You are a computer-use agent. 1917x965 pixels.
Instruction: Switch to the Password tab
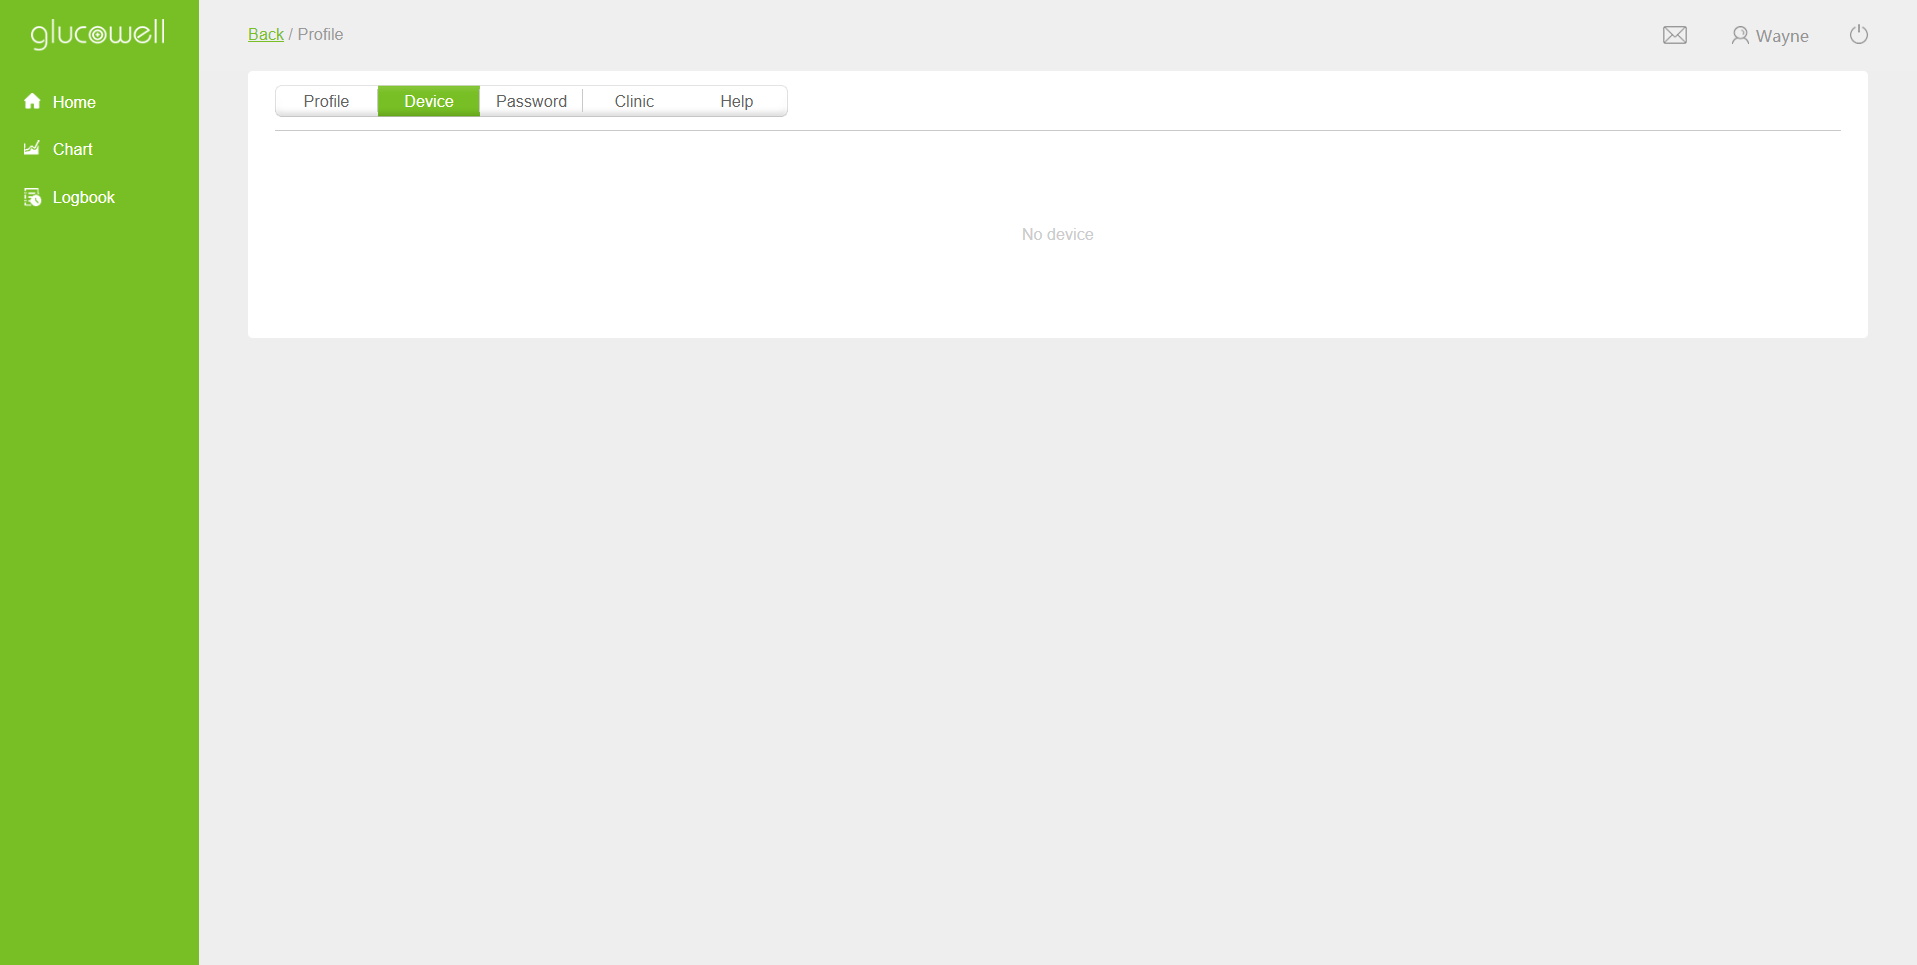click(531, 101)
